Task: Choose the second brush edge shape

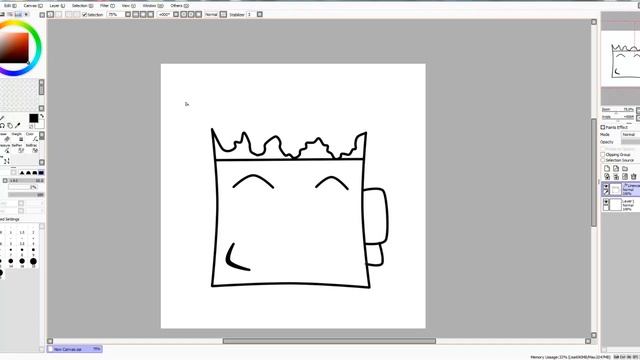Action: coord(29,173)
